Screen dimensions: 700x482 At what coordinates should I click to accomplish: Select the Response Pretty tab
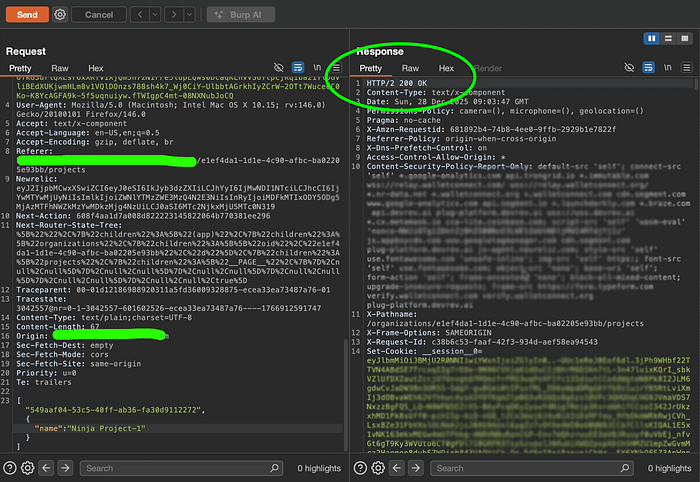click(x=371, y=68)
